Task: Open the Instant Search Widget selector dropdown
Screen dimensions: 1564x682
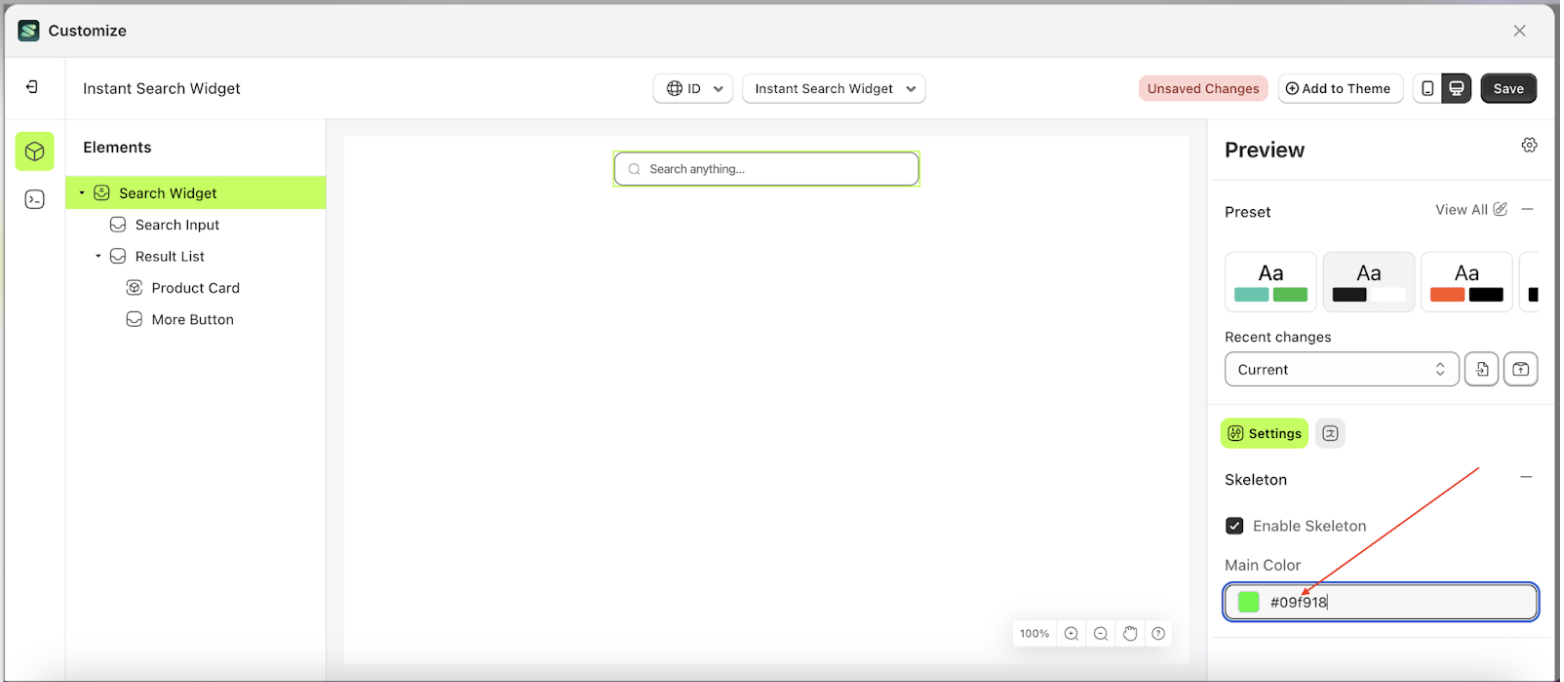Action: pyautogui.click(x=833, y=88)
